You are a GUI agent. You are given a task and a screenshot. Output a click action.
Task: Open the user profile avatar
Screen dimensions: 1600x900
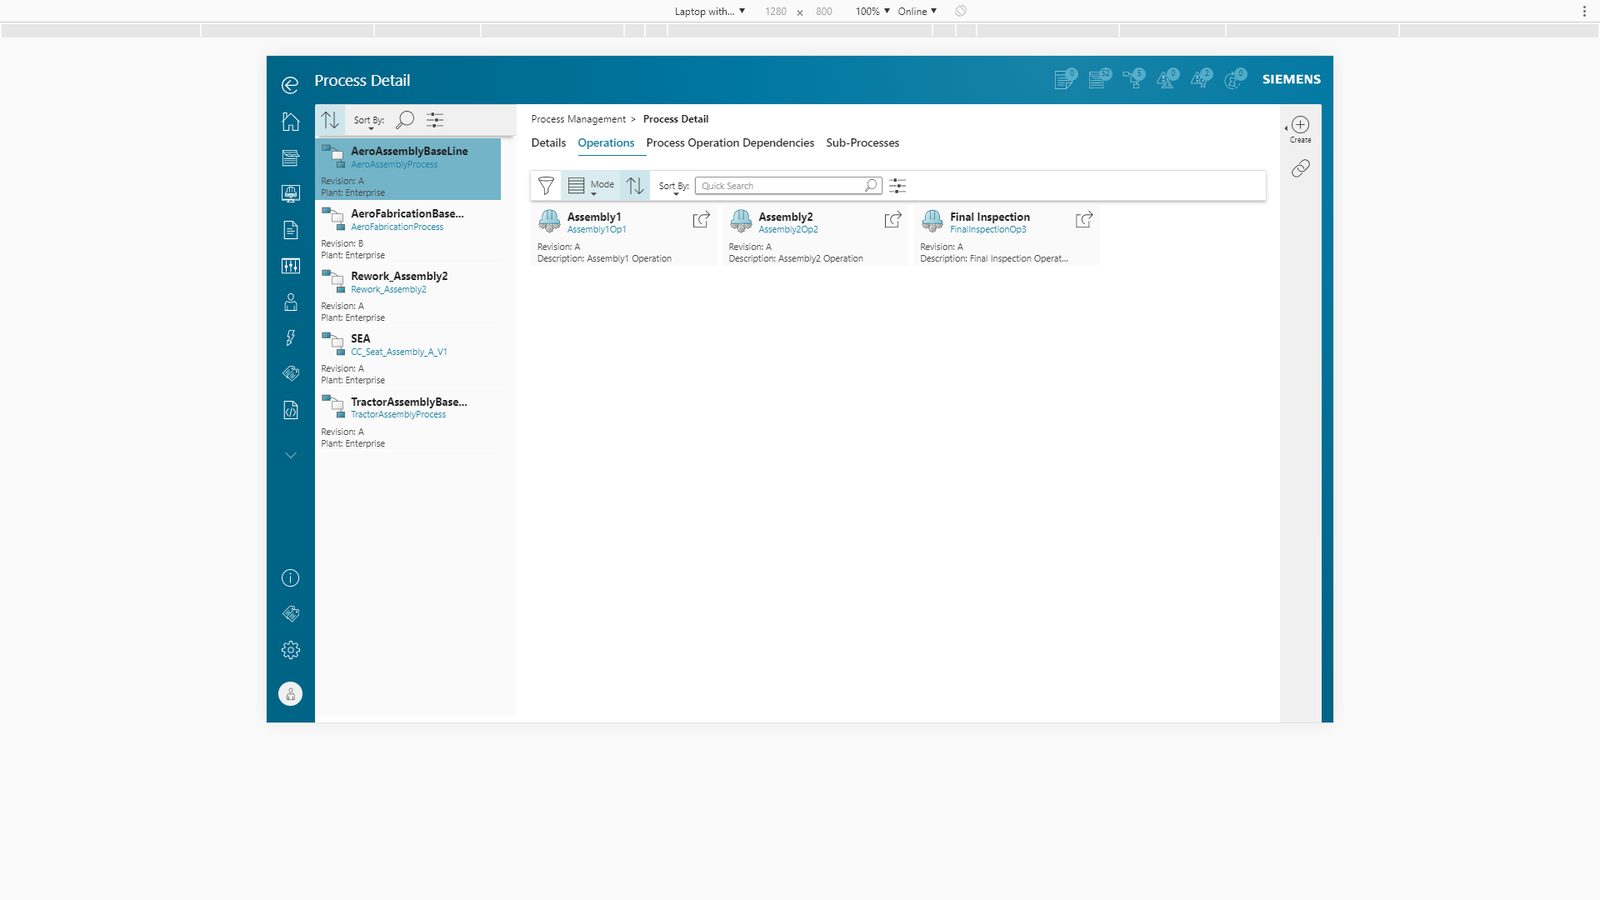pyautogui.click(x=291, y=694)
